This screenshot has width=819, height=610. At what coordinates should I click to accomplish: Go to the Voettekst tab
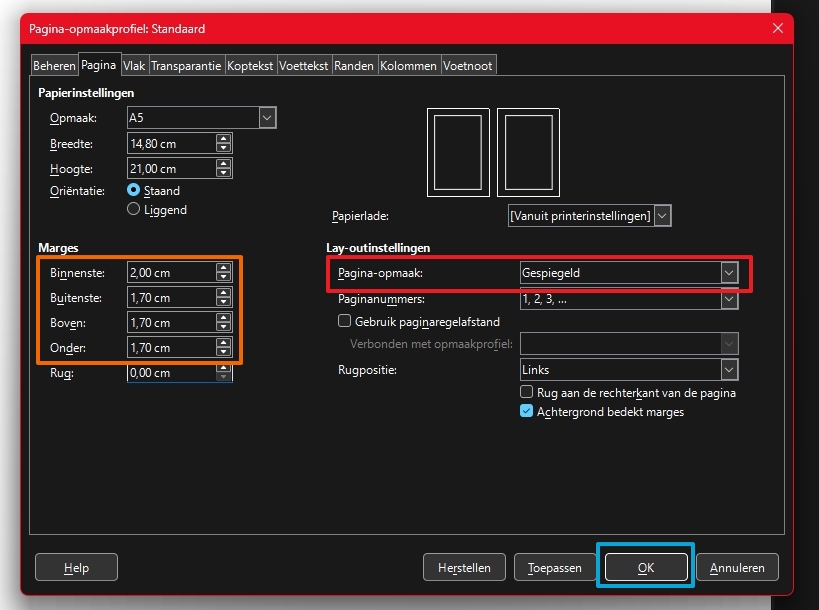click(x=303, y=66)
